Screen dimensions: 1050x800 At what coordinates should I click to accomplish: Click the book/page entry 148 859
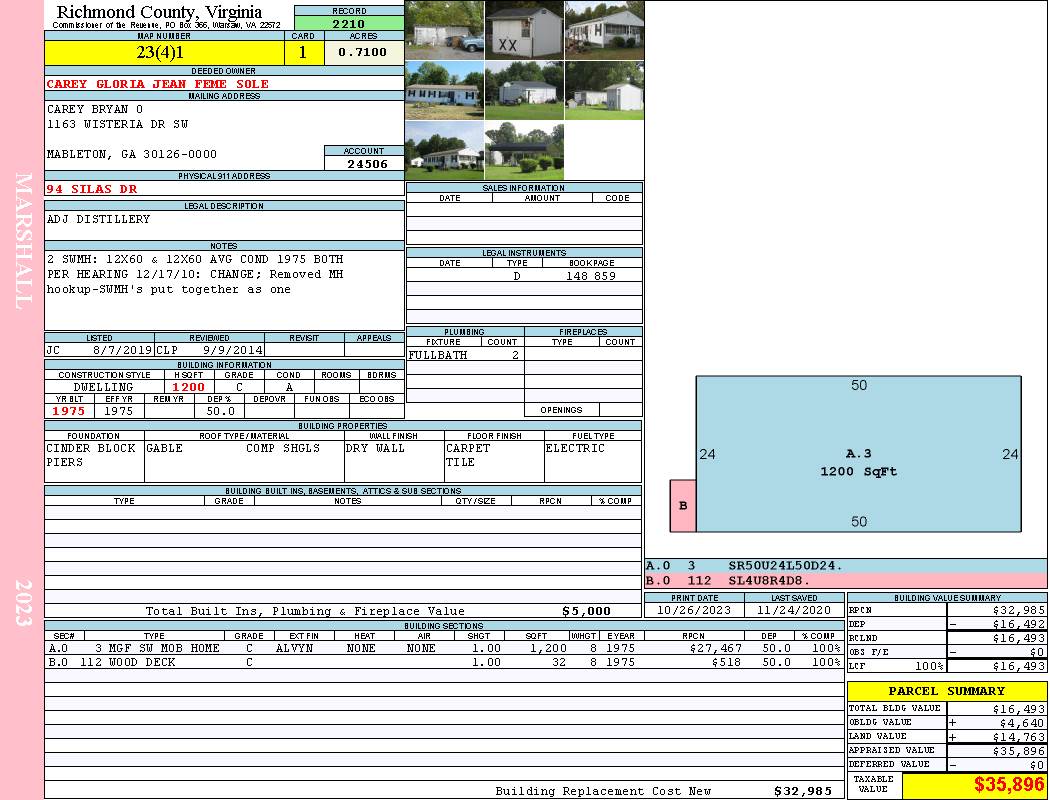pyautogui.click(x=591, y=276)
